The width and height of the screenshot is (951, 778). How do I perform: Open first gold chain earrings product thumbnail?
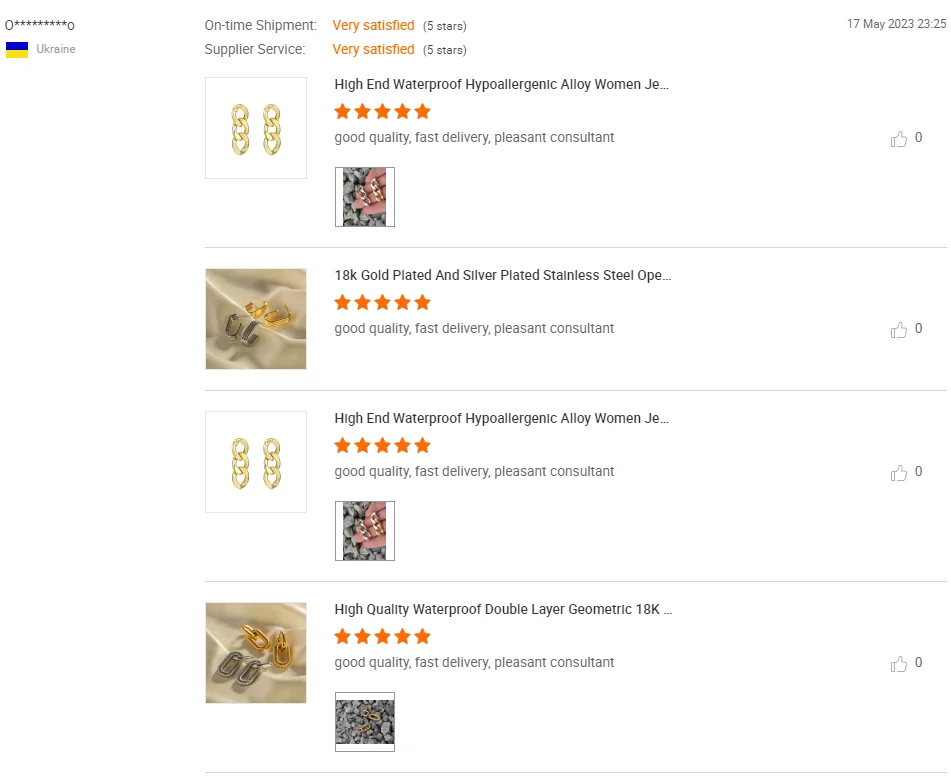(256, 128)
